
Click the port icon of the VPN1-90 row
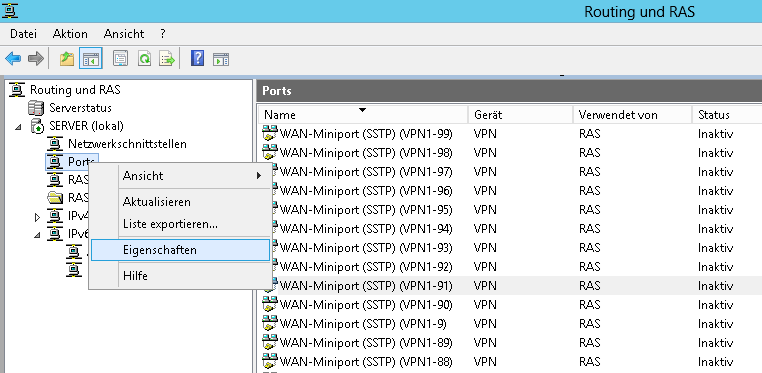click(270, 305)
